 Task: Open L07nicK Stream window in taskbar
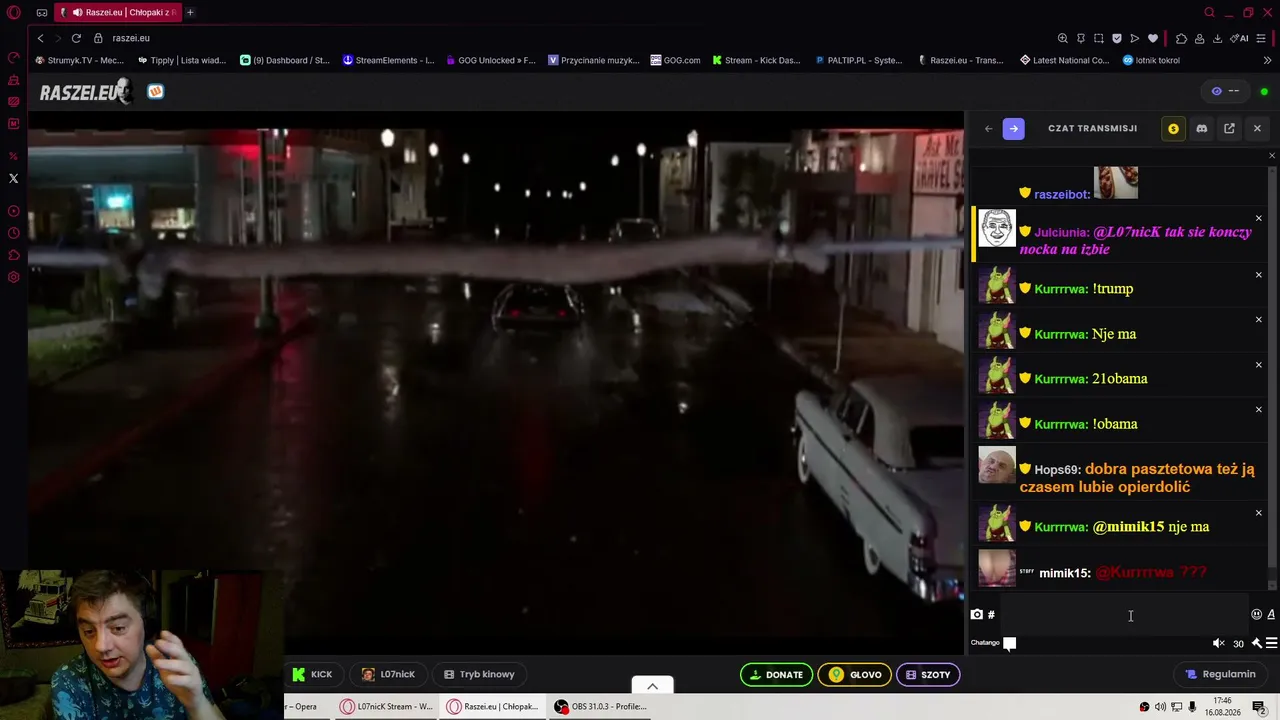pyautogui.click(x=386, y=707)
